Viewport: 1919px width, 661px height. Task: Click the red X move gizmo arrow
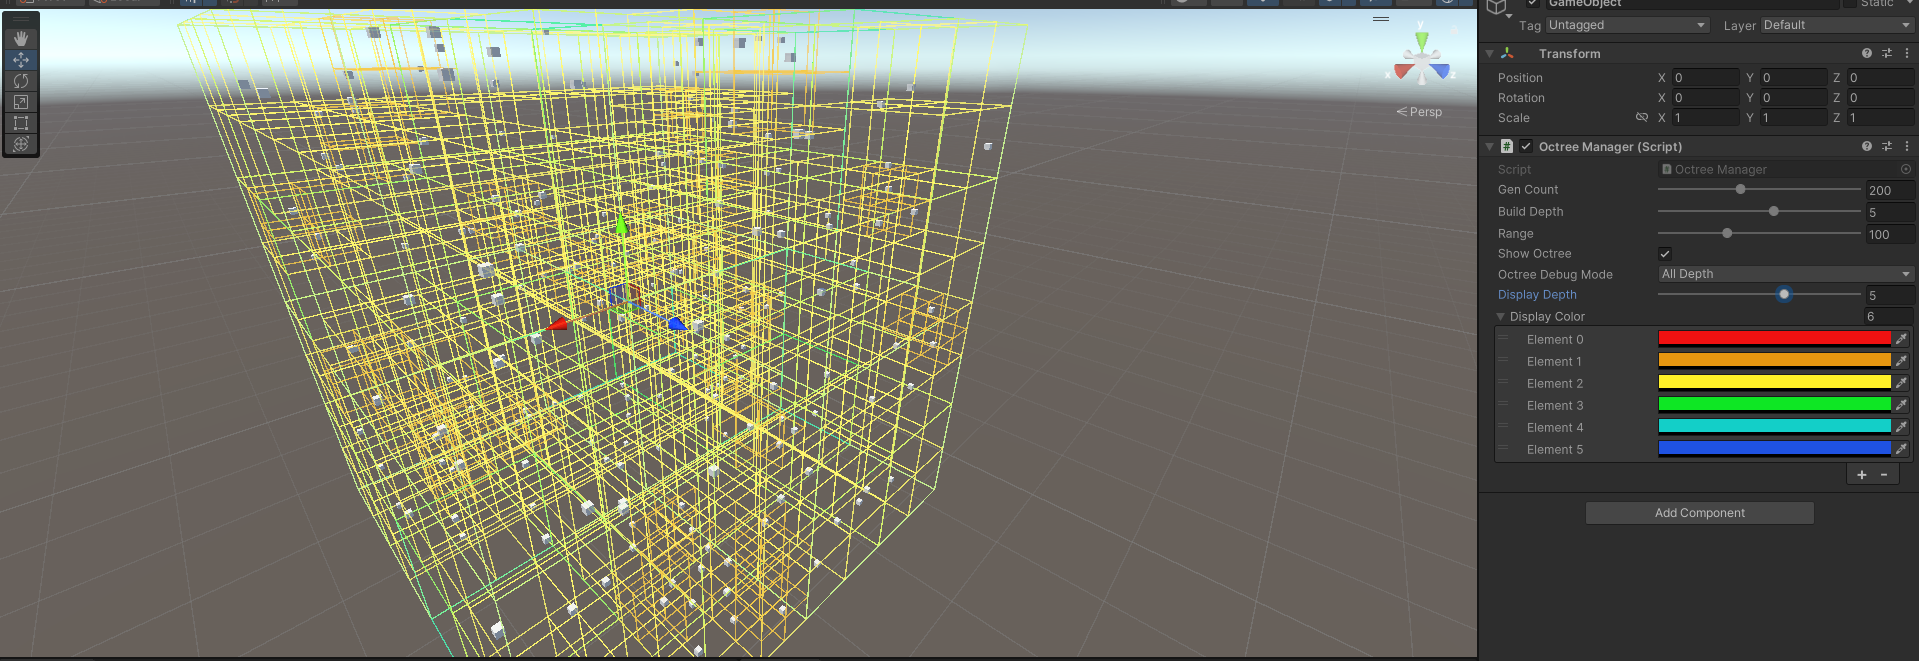(x=558, y=324)
